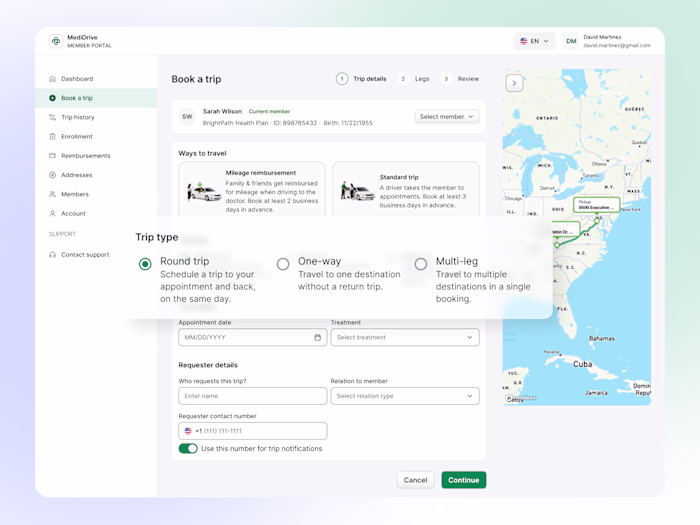This screenshot has width=700, height=525.
Task: Click the Who requests this trip name field
Action: point(253,396)
